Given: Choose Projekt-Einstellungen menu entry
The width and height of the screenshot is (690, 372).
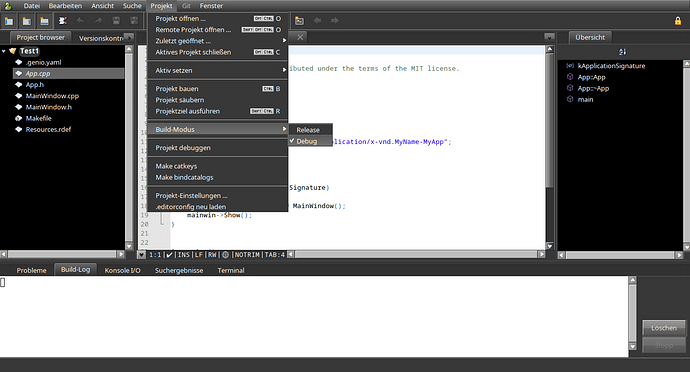Looking at the screenshot, I should coord(217,195).
